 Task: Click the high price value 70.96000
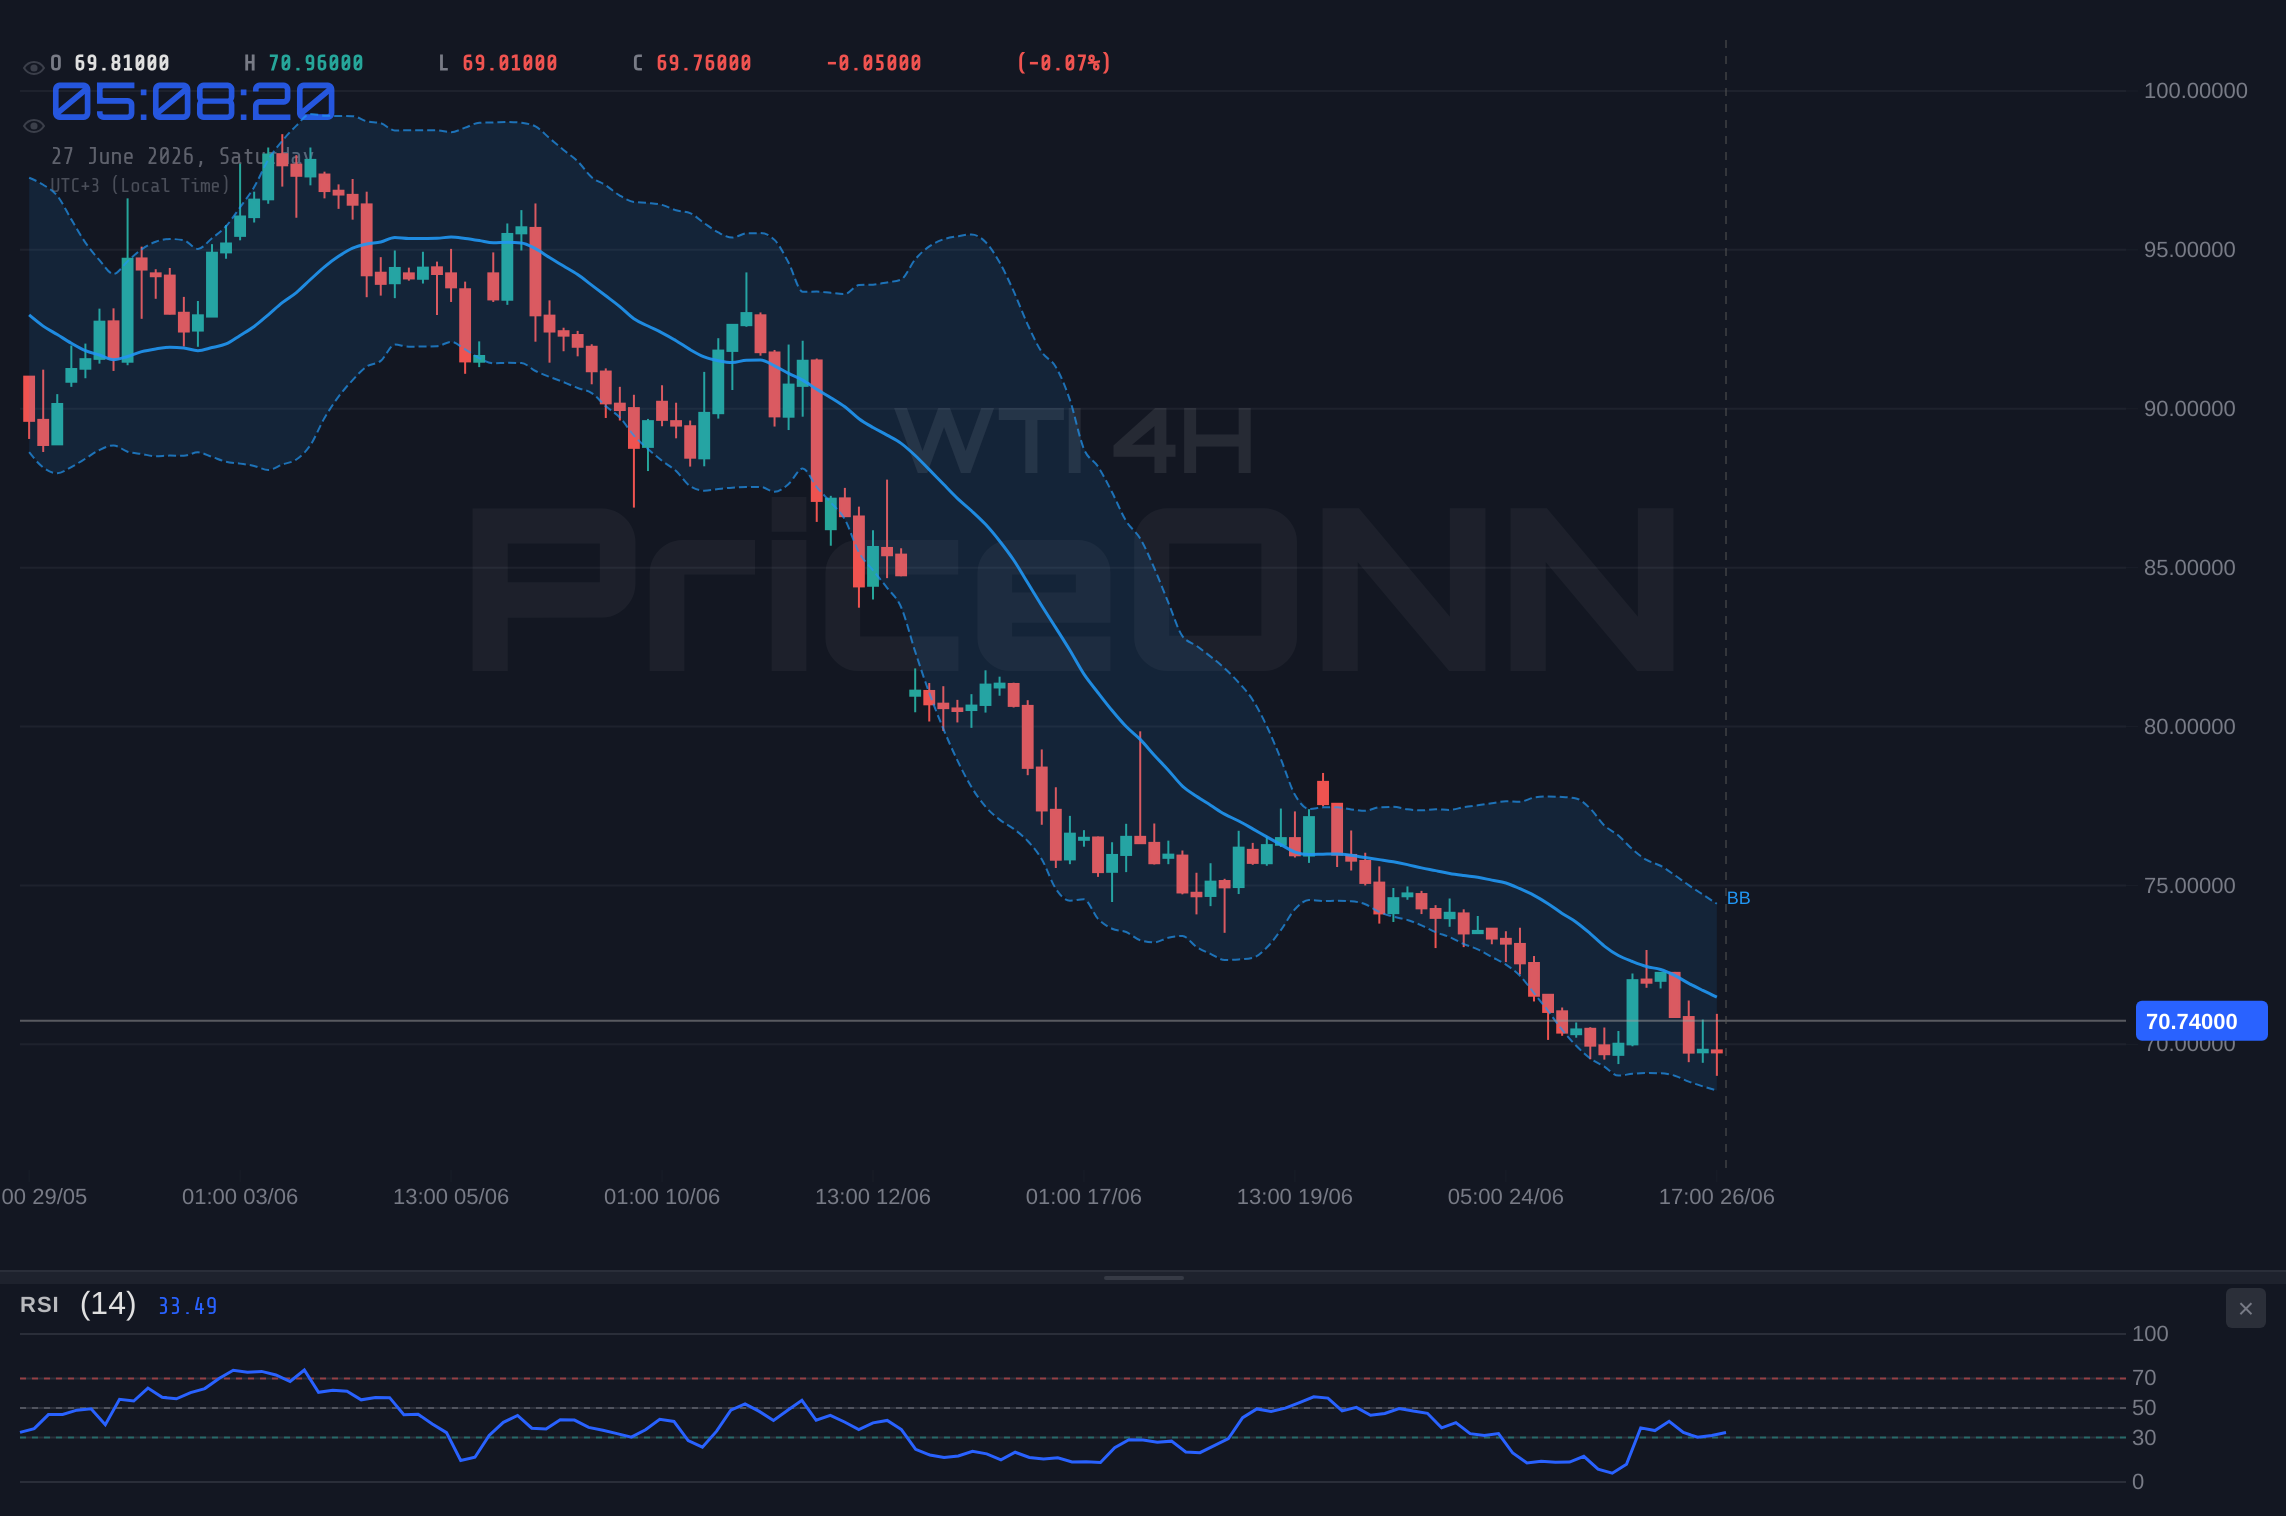316,63
